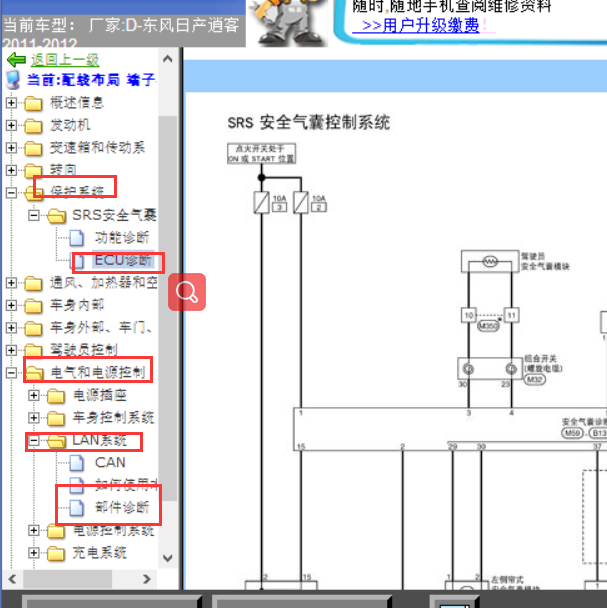Select the 驾驶员控制 tree item
Screen dimensions: 607x608
pos(83,350)
